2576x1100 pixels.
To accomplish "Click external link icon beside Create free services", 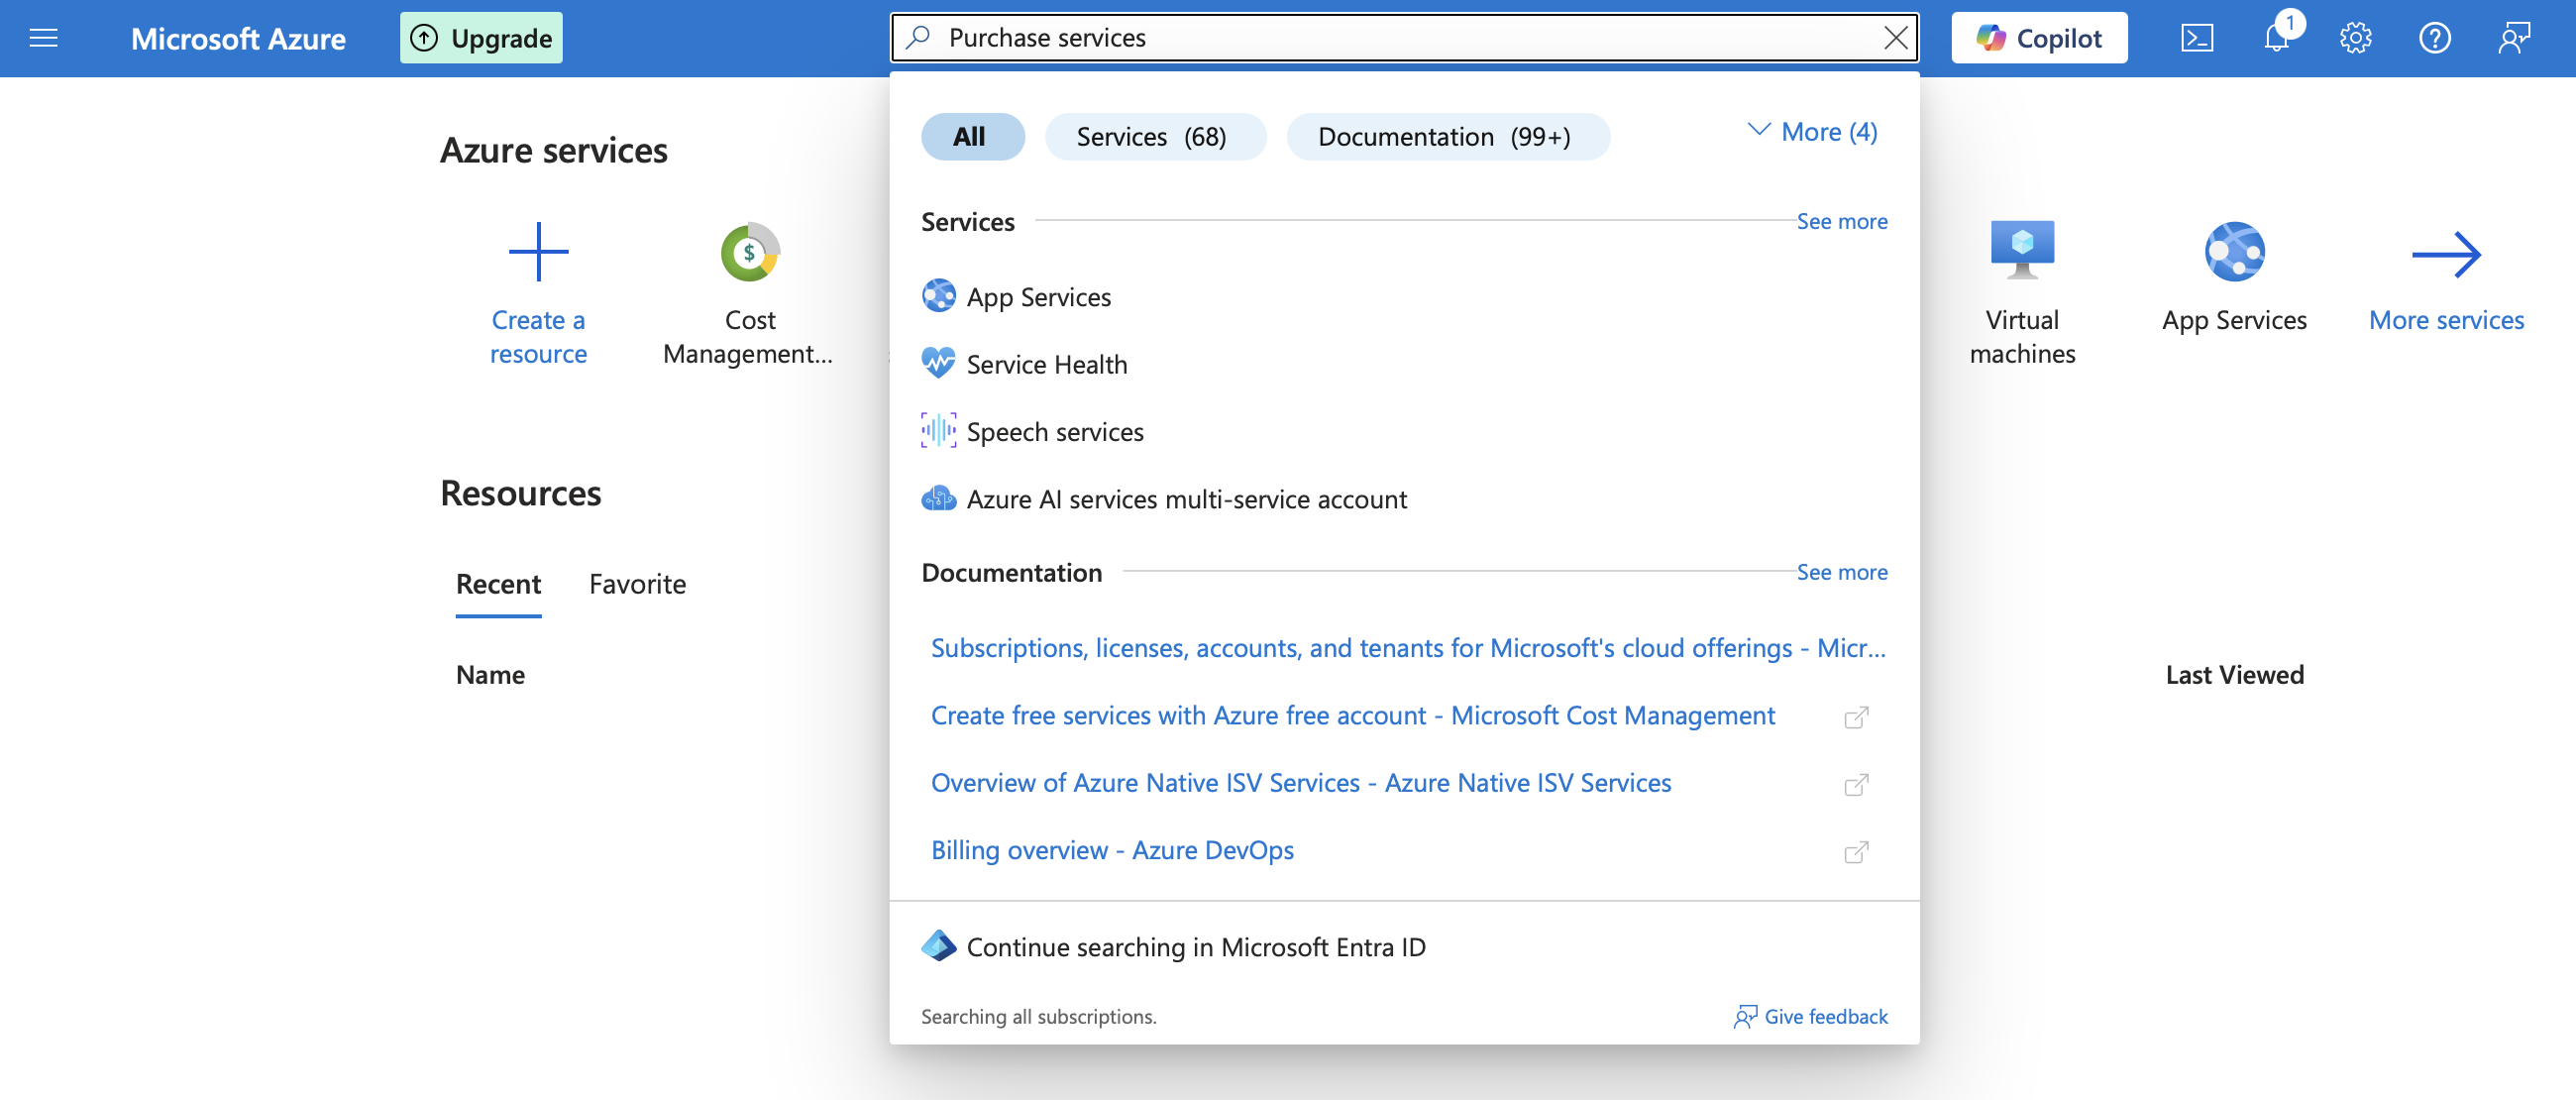I will coord(1856,717).
